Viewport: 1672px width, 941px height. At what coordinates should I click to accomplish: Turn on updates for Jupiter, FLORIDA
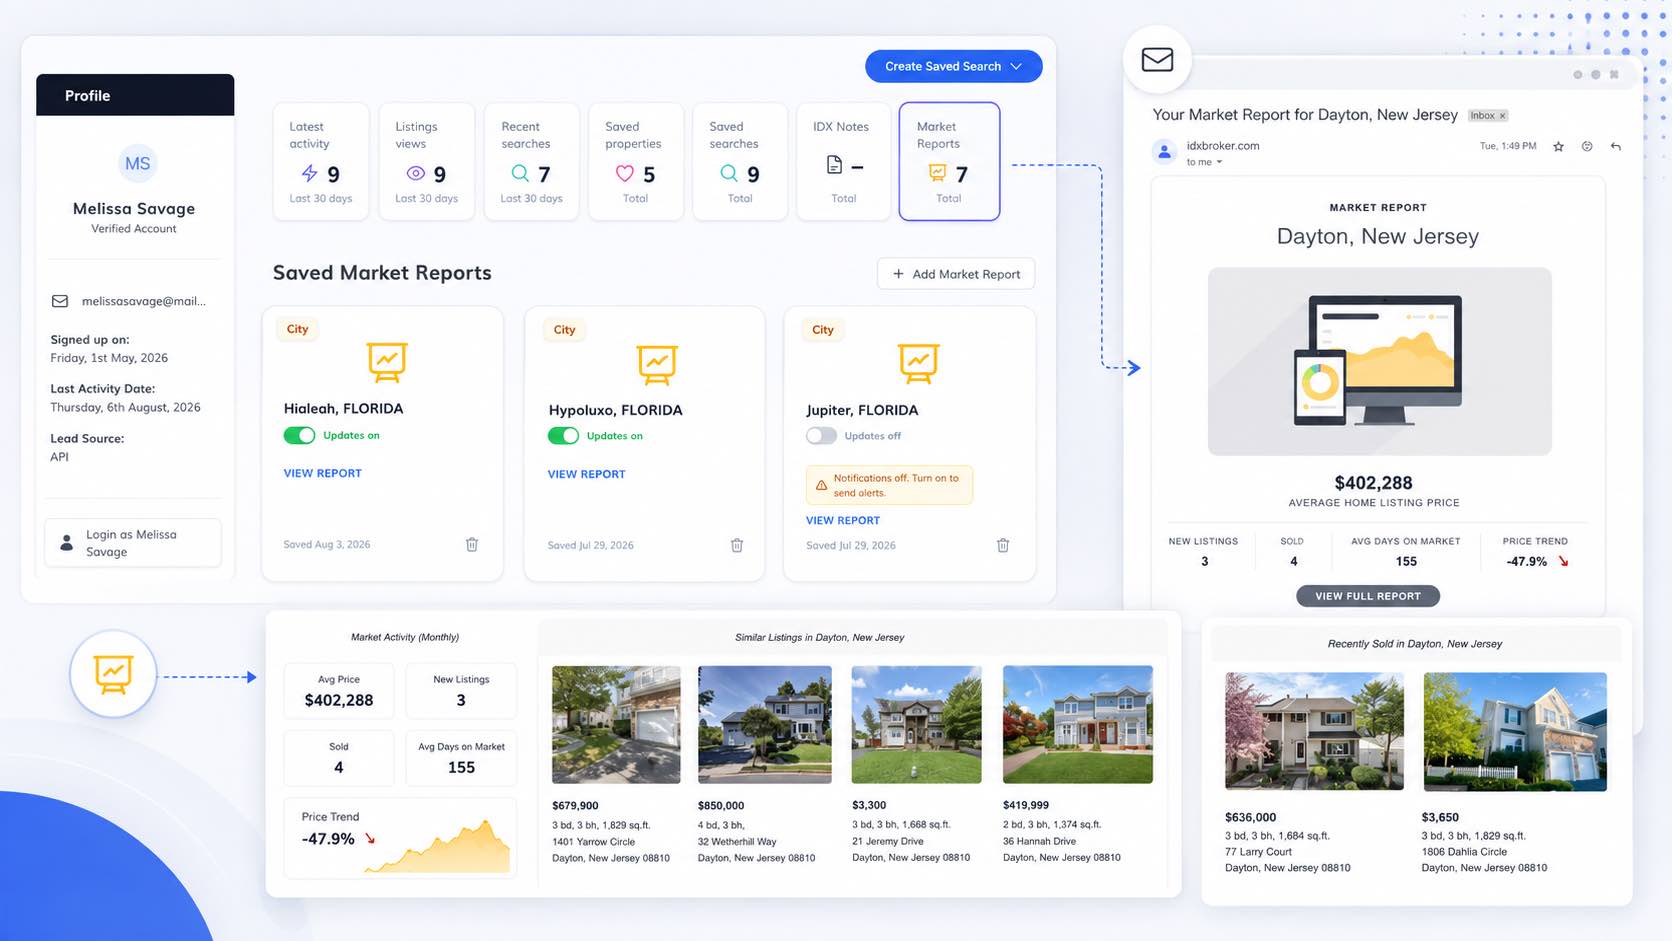tap(821, 436)
